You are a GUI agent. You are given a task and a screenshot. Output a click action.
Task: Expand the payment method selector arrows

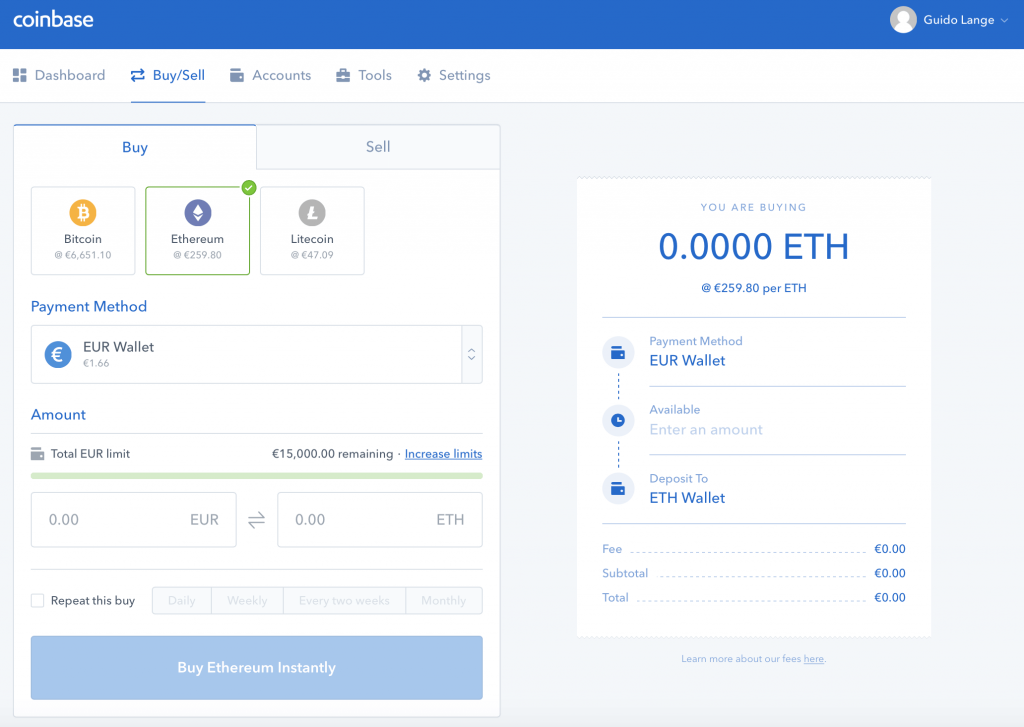[472, 355]
